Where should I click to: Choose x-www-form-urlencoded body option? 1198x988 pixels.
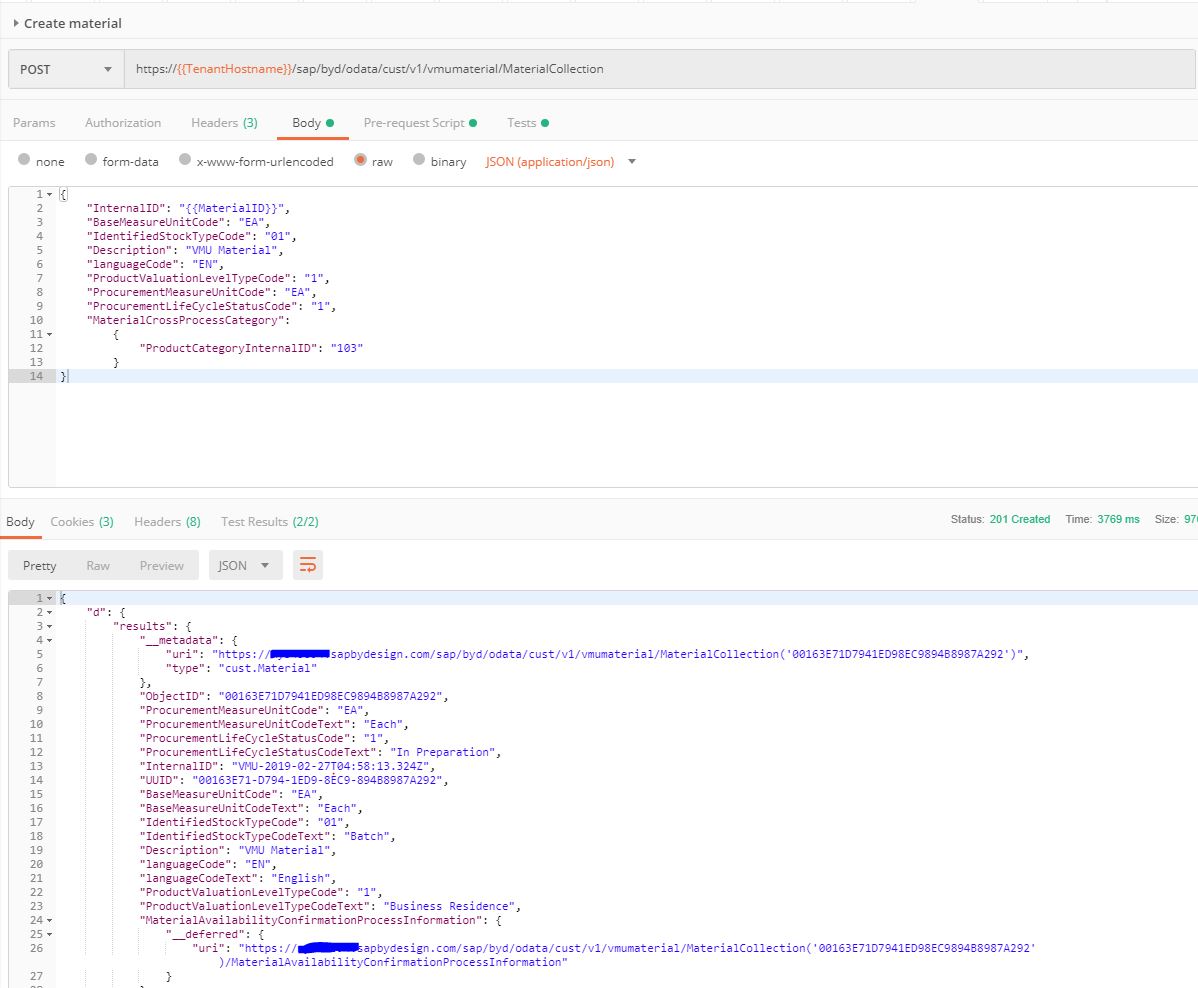click(x=185, y=161)
